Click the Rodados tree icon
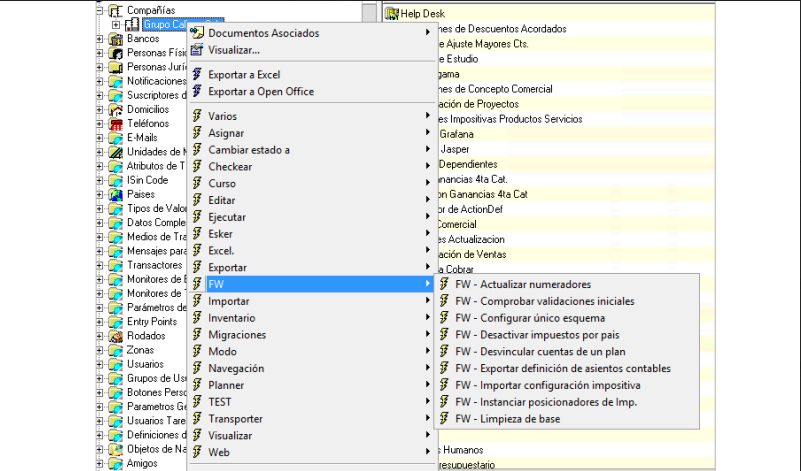 (x=116, y=336)
